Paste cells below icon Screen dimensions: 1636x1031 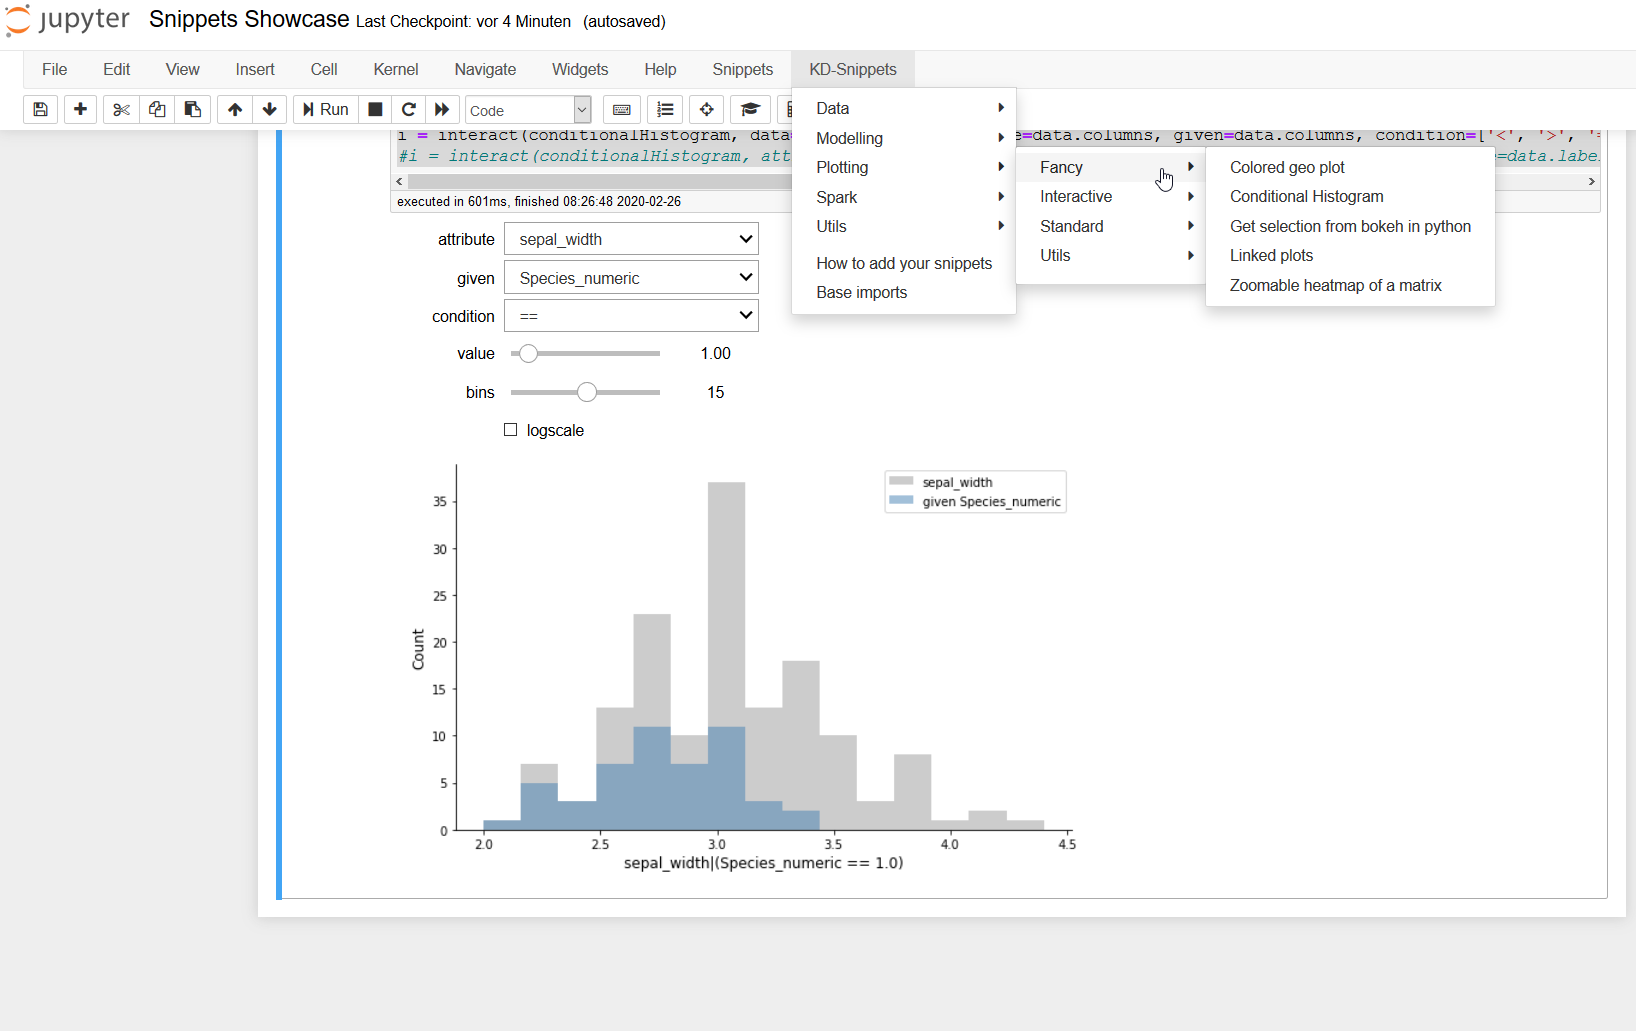click(193, 109)
